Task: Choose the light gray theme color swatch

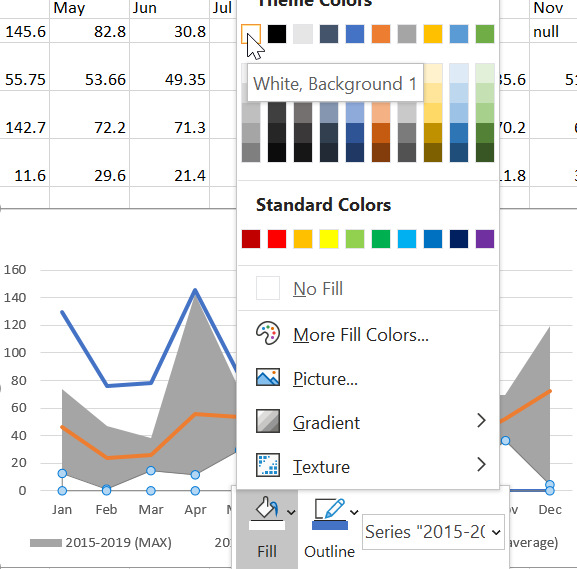Action: [x=303, y=34]
